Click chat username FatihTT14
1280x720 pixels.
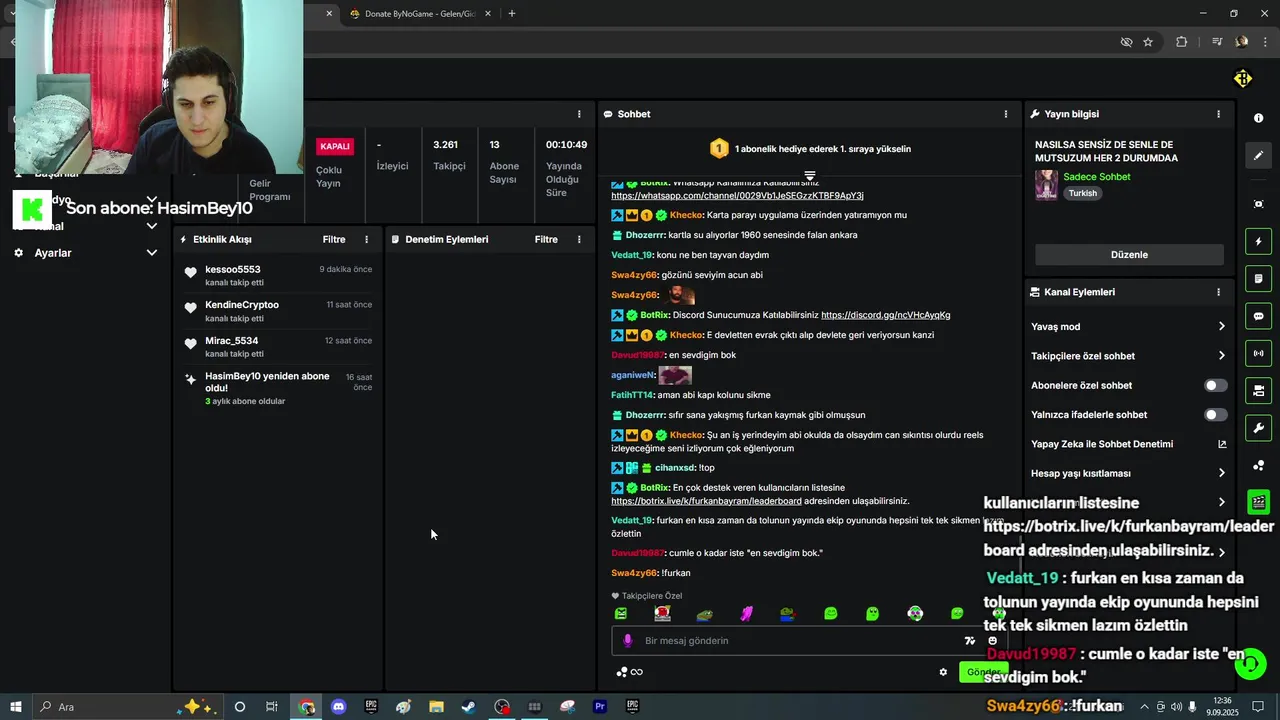(x=632, y=395)
